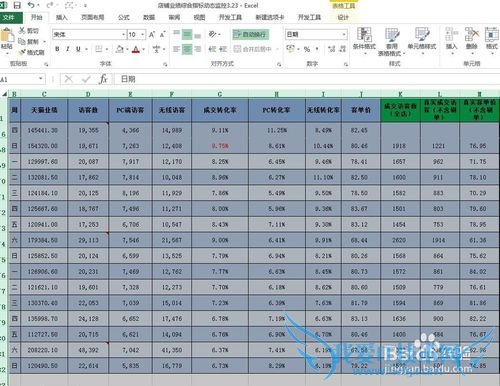Toggle center horizontal alignment (highlighted, lower row)

point(187,49)
